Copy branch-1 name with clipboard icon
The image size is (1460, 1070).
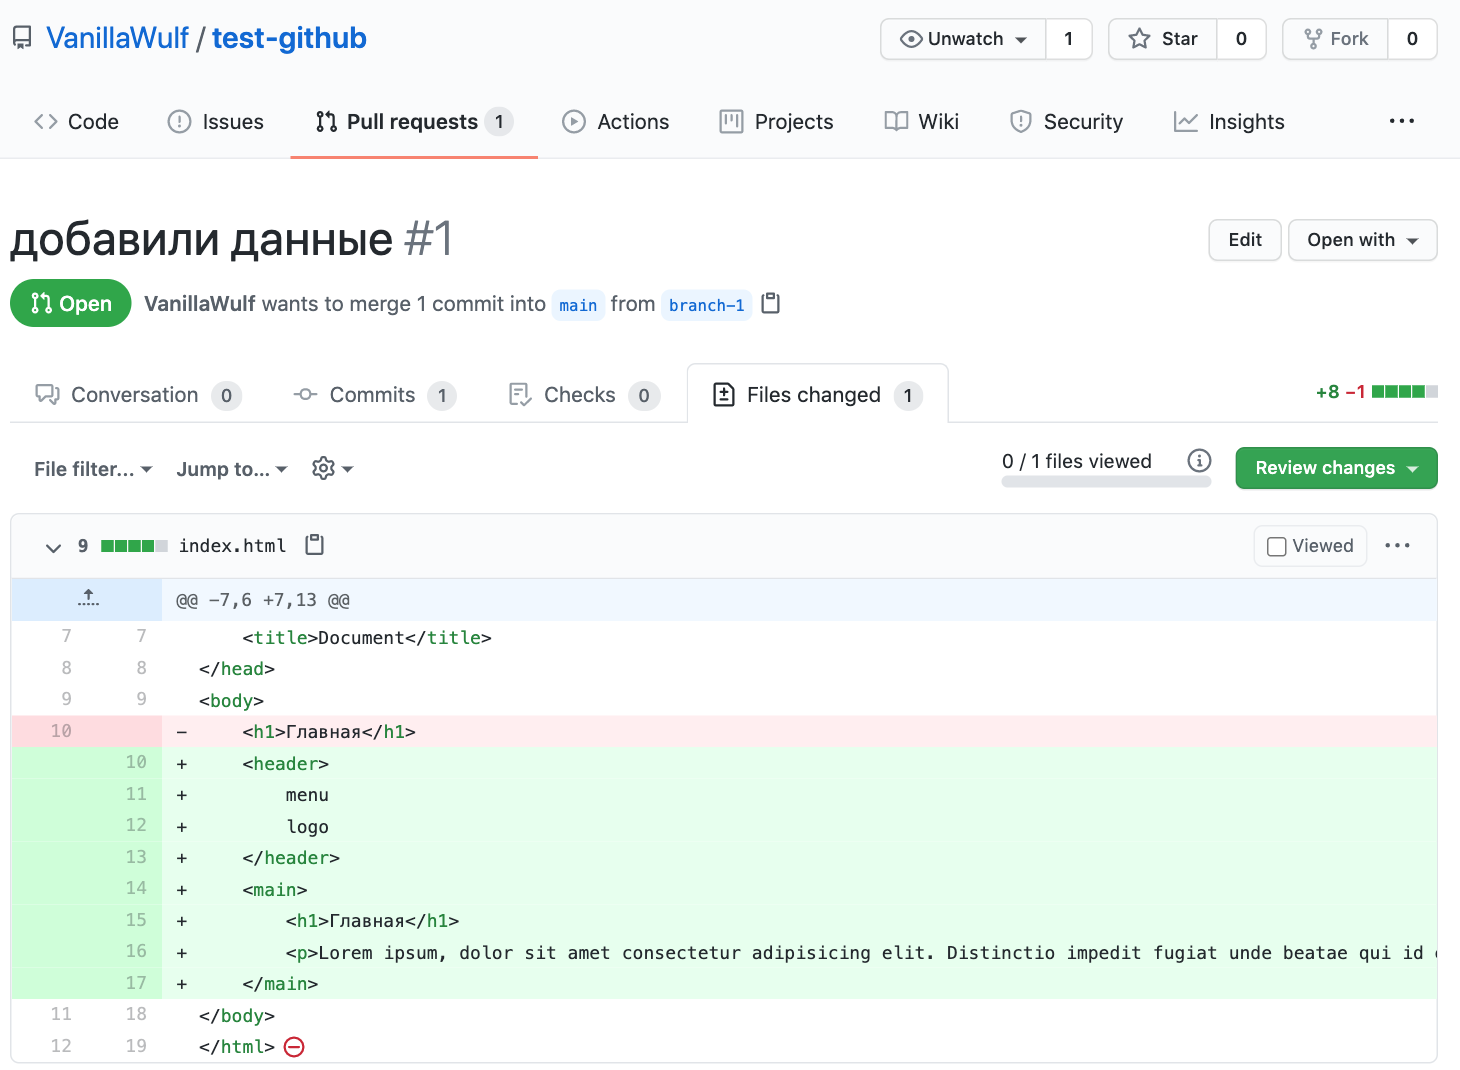coord(770,303)
